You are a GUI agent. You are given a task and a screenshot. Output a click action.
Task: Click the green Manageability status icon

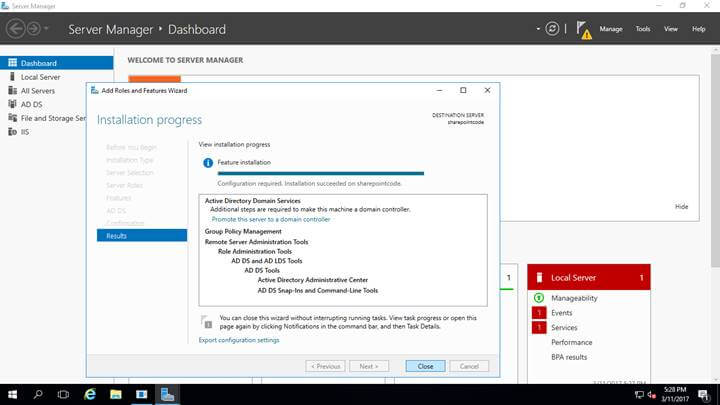pos(539,298)
